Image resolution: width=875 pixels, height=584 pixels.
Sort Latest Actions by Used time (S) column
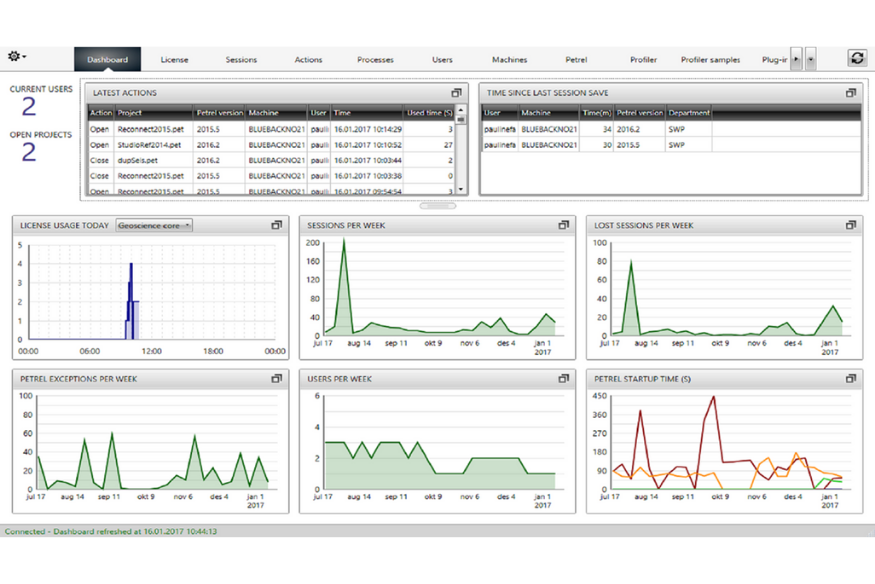pyautogui.click(x=429, y=113)
